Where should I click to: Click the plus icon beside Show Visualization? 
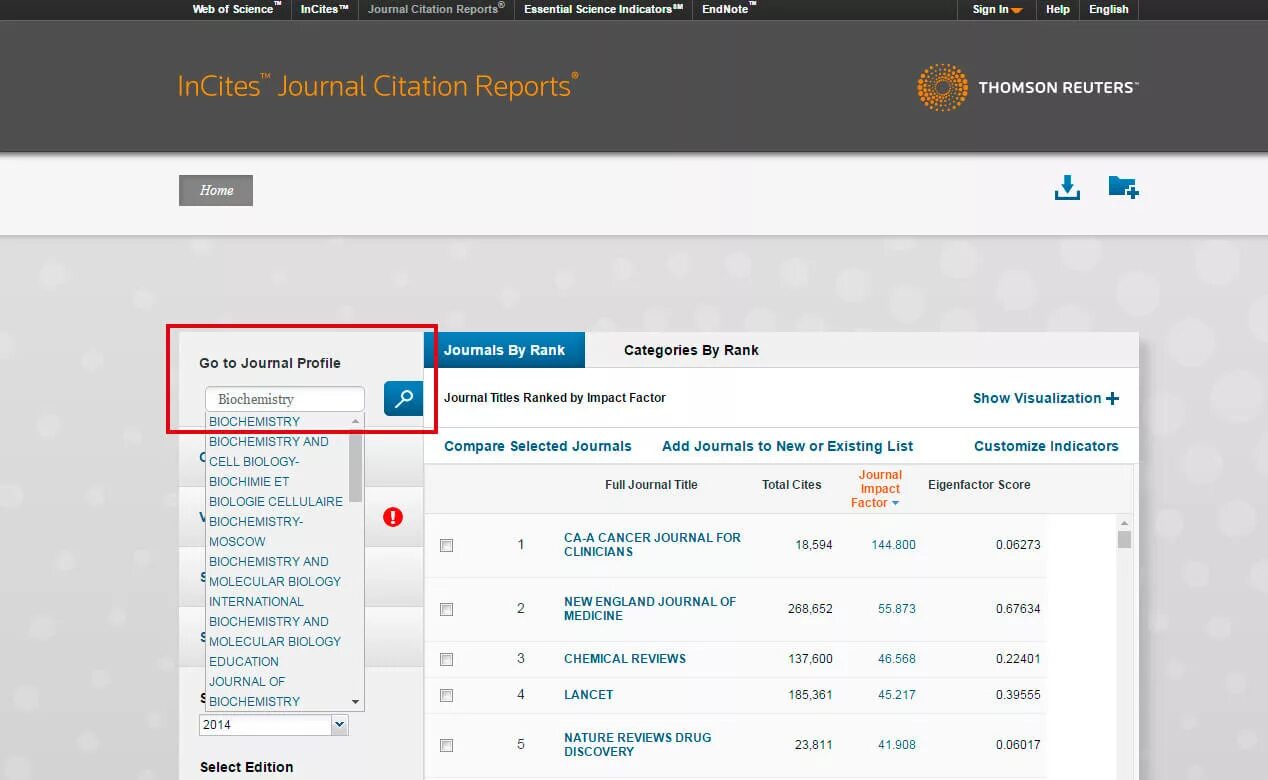click(1112, 398)
